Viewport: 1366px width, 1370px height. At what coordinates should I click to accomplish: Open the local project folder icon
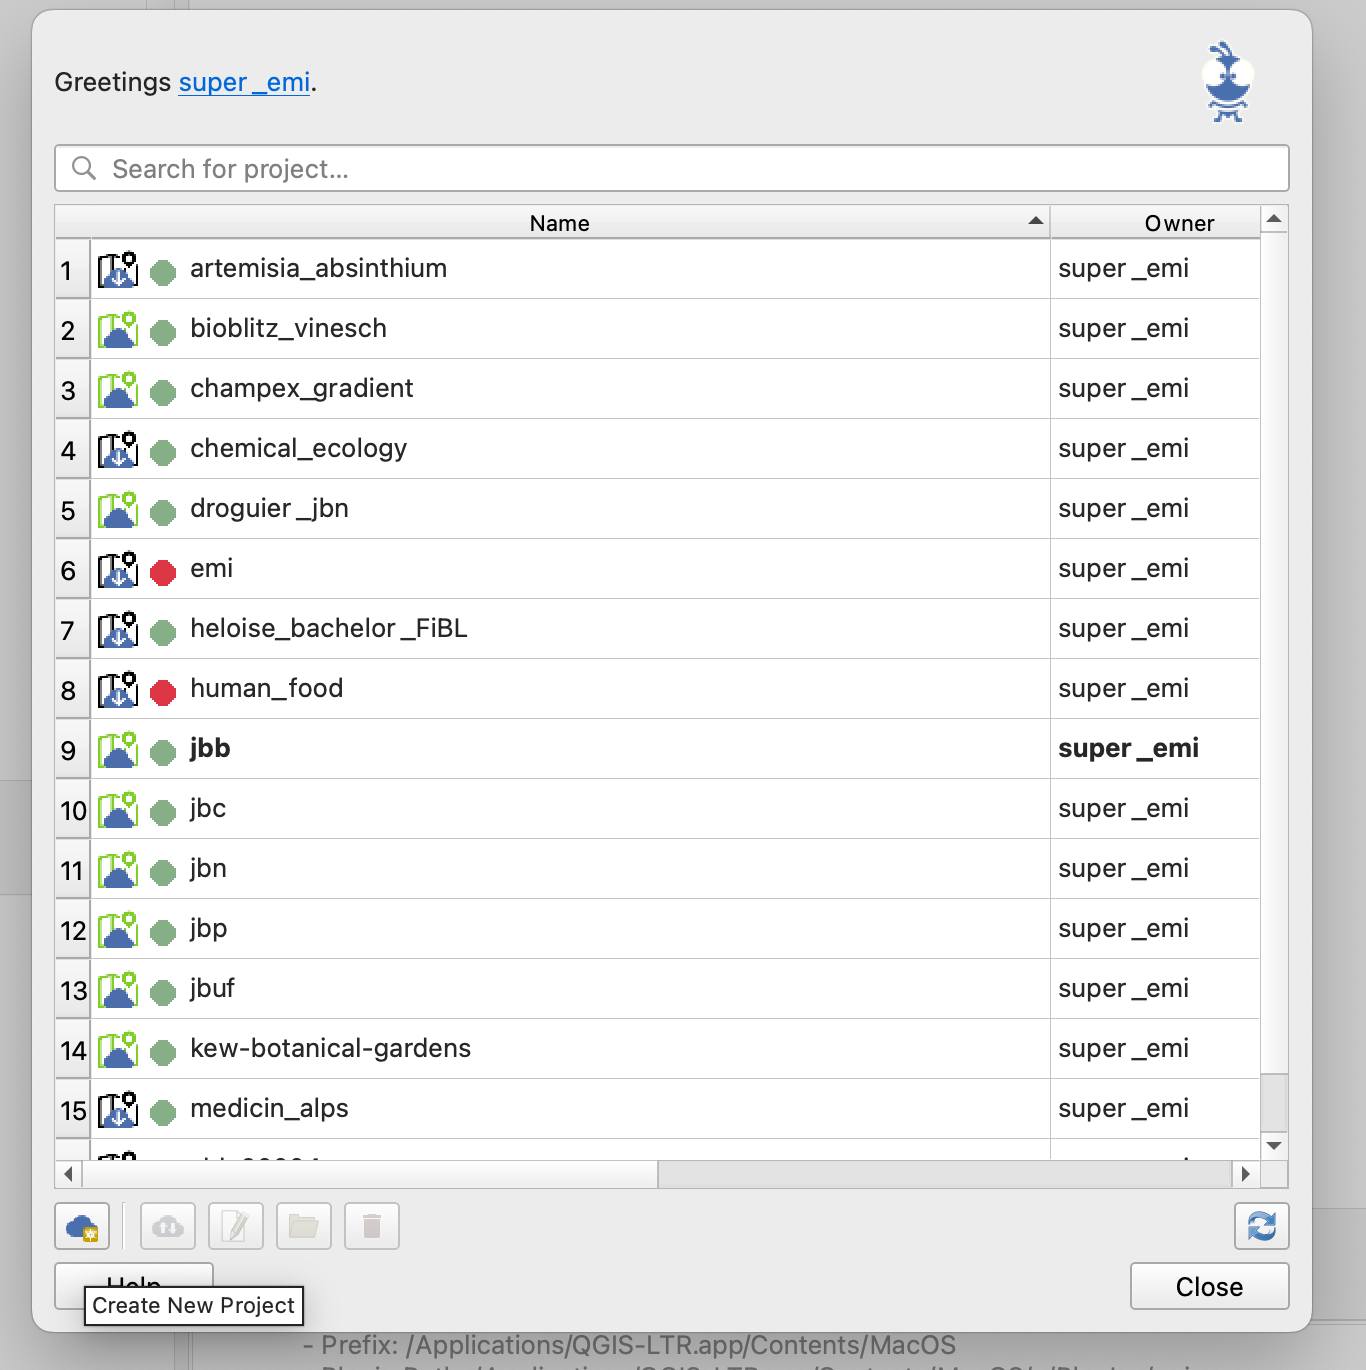pyautogui.click(x=304, y=1226)
